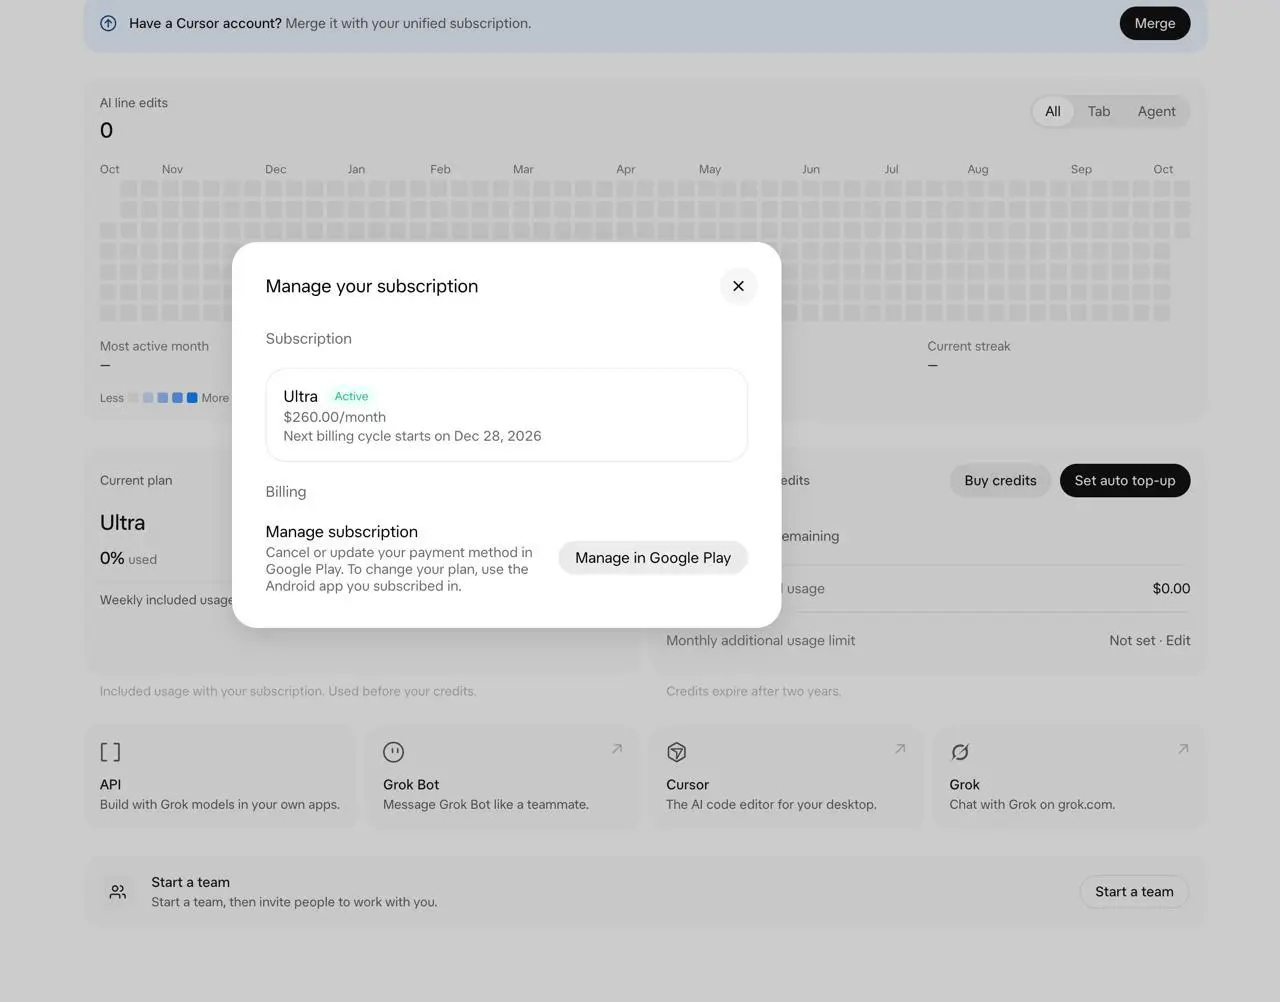Click "Next billing cycle starts on Dec 28, 2026"
The image size is (1280, 1002).
point(412,436)
